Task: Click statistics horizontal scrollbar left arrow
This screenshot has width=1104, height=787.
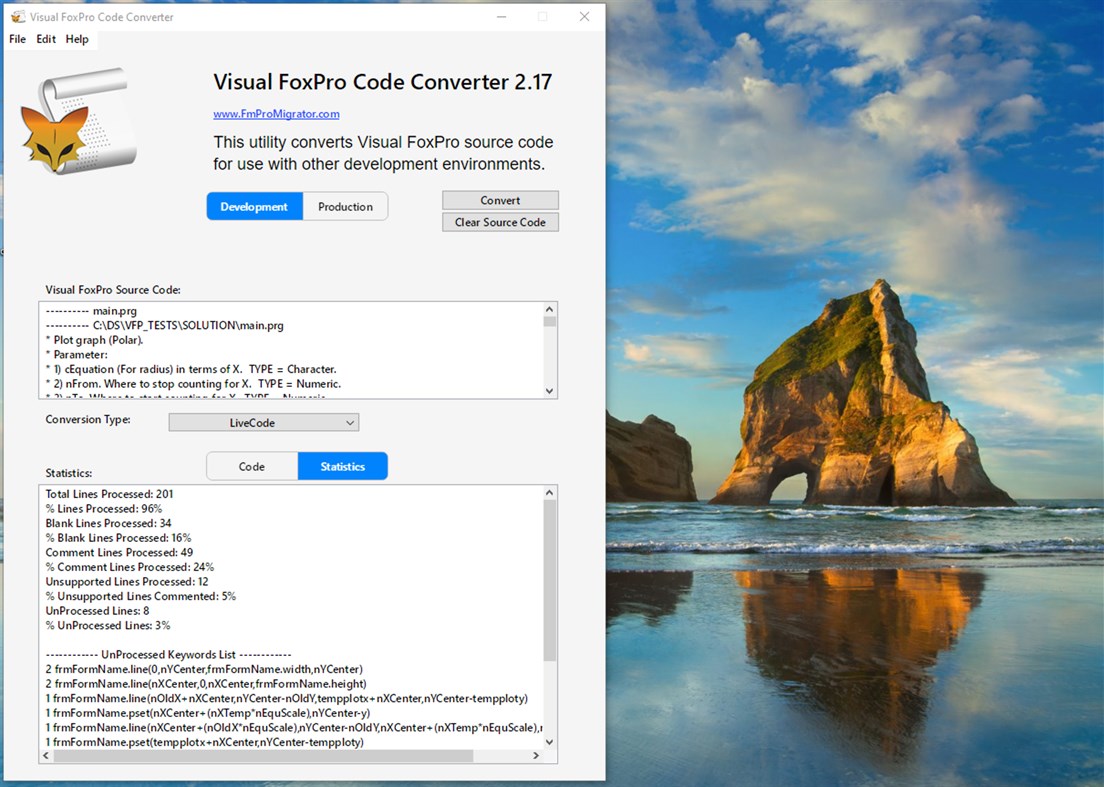Action: (46, 755)
